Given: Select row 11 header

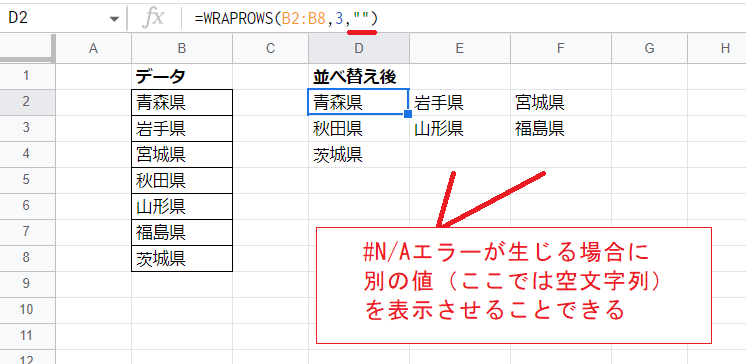Looking at the screenshot, I should pyautogui.click(x=28, y=336).
